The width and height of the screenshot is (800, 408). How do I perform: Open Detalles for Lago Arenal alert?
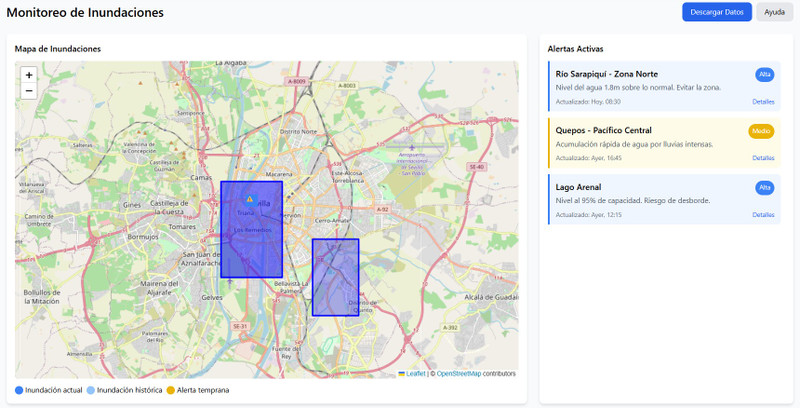coord(763,214)
